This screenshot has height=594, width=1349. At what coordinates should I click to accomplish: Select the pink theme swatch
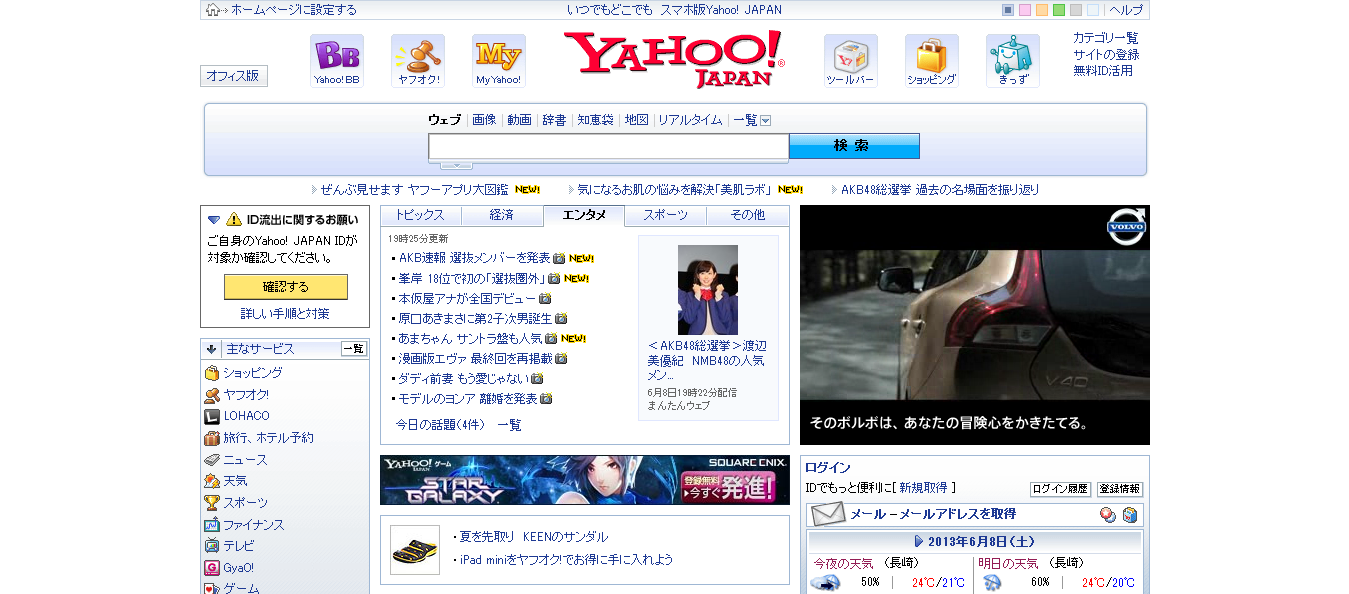click(1025, 10)
